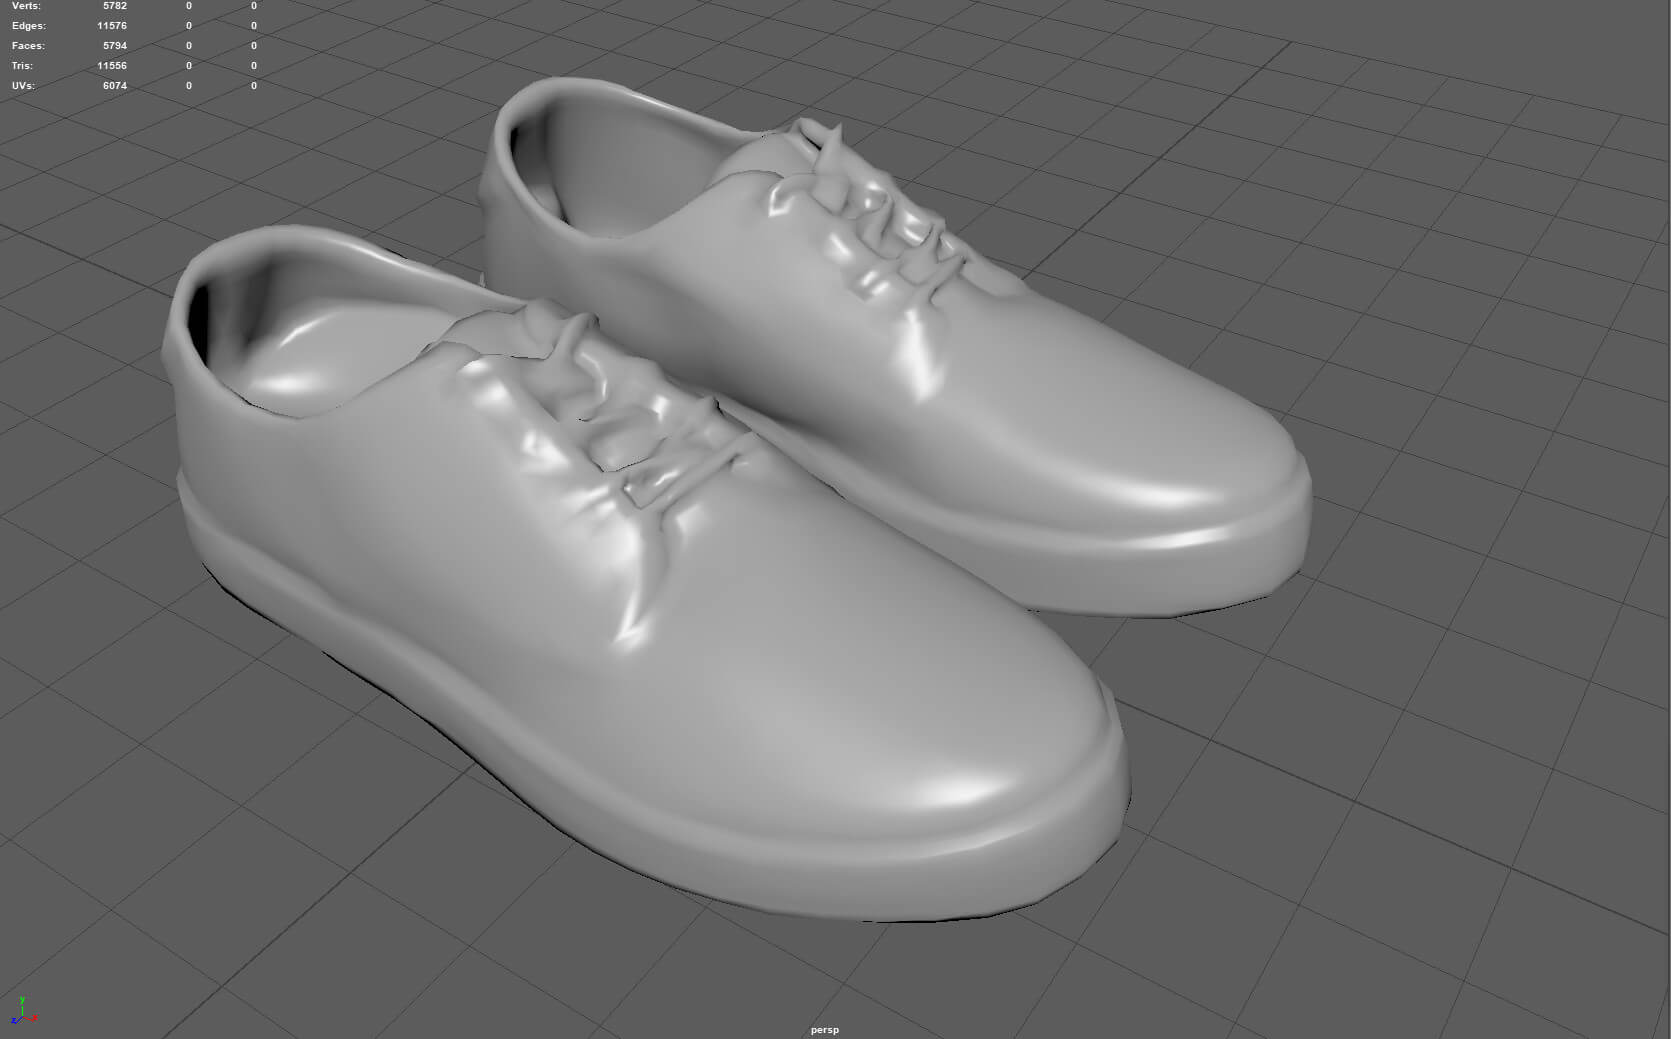This screenshot has width=1671, height=1039.
Task: Select the 6074 UVs count value
Action: click(115, 86)
